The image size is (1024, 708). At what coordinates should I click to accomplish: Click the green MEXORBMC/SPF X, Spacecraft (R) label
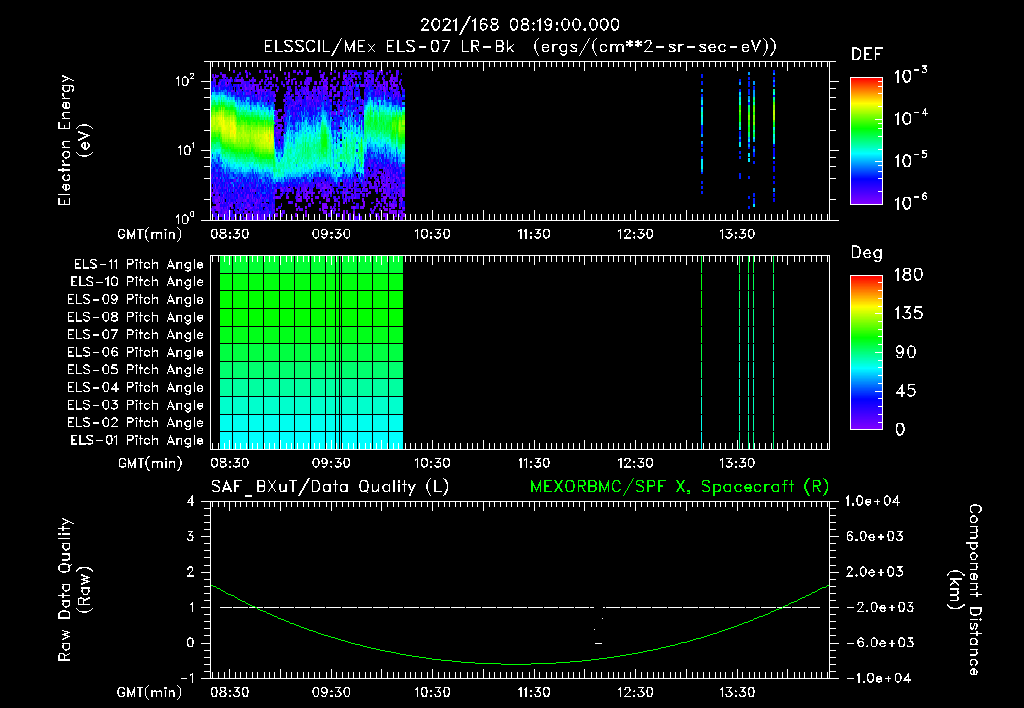pyautogui.click(x=679, y=487)
